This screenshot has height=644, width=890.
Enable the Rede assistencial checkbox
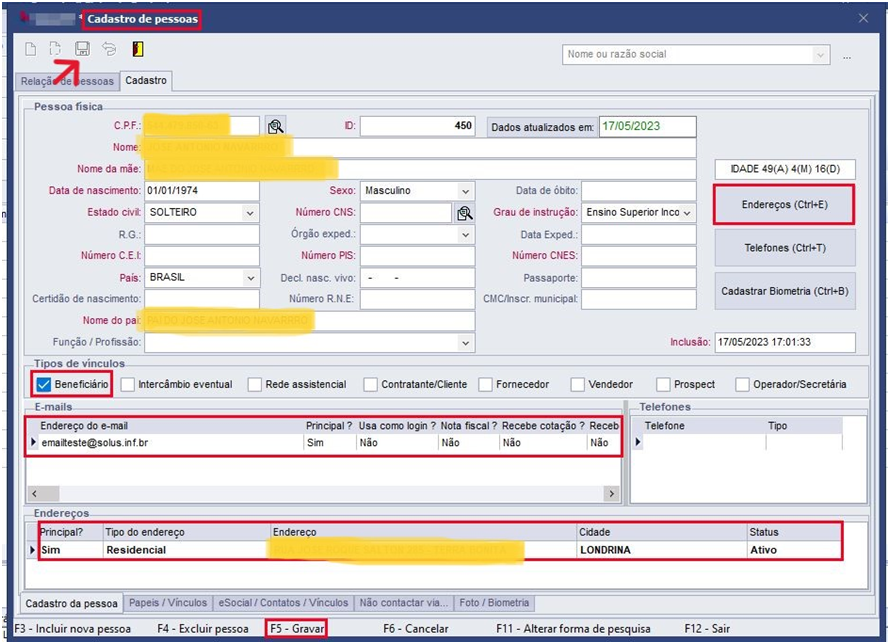coord(255,384)
